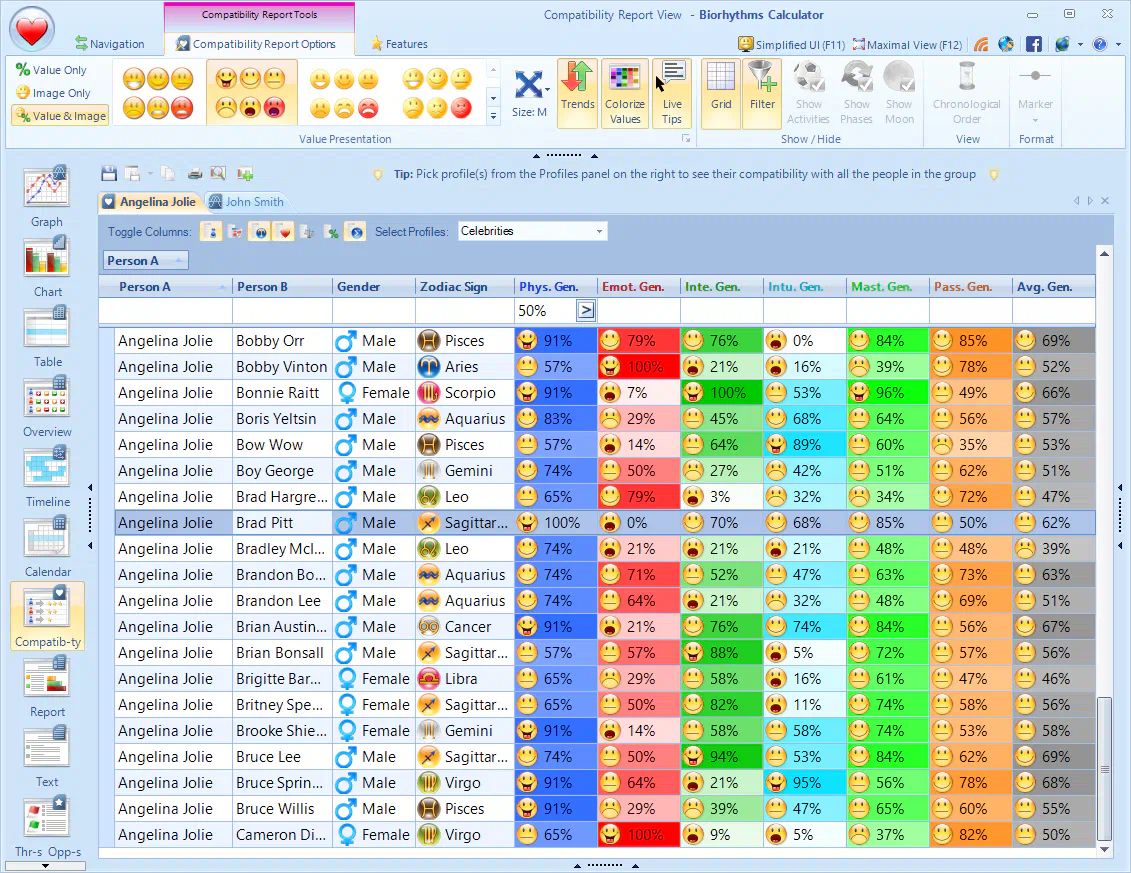Expand the Person A grouping dropdown
The width and height of the screenshot is (1131, 873).
(145, 261)
